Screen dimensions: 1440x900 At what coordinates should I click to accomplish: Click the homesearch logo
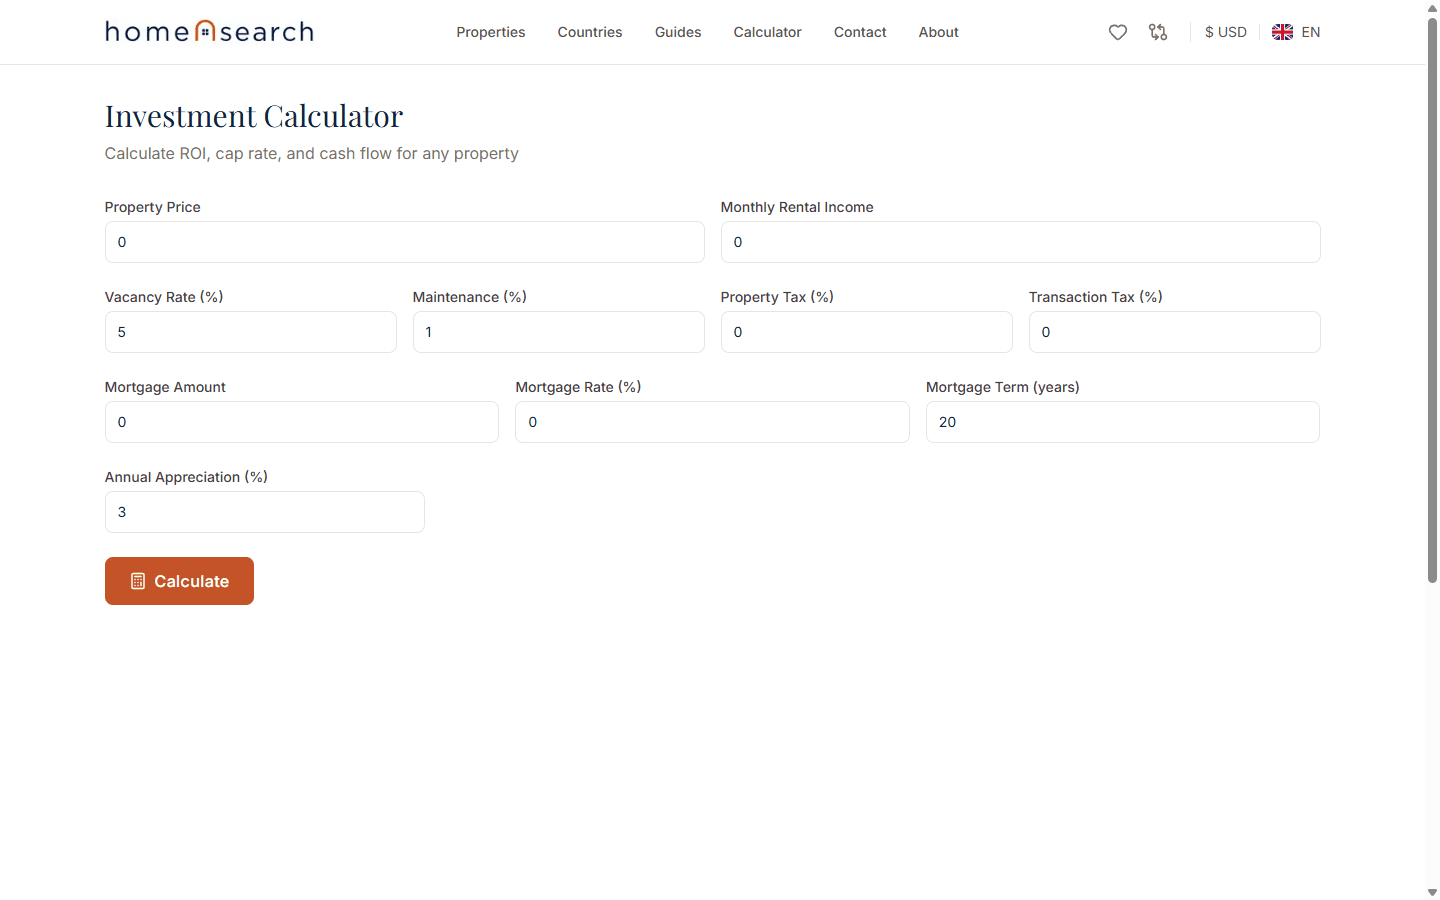[x=209, y=32]
